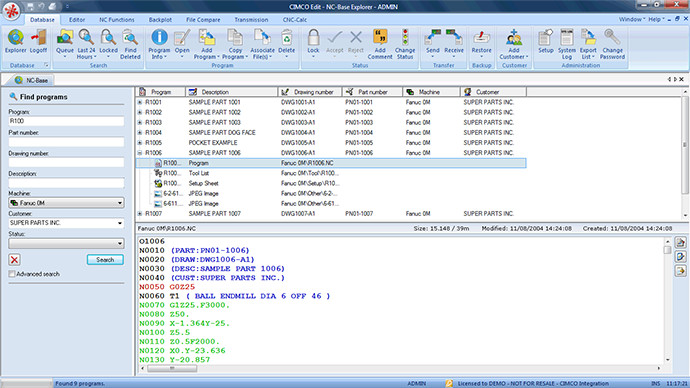The width and height of the screenshot is (690, 388).
Task: Click the Logoff icon
Action: point(38,41)
